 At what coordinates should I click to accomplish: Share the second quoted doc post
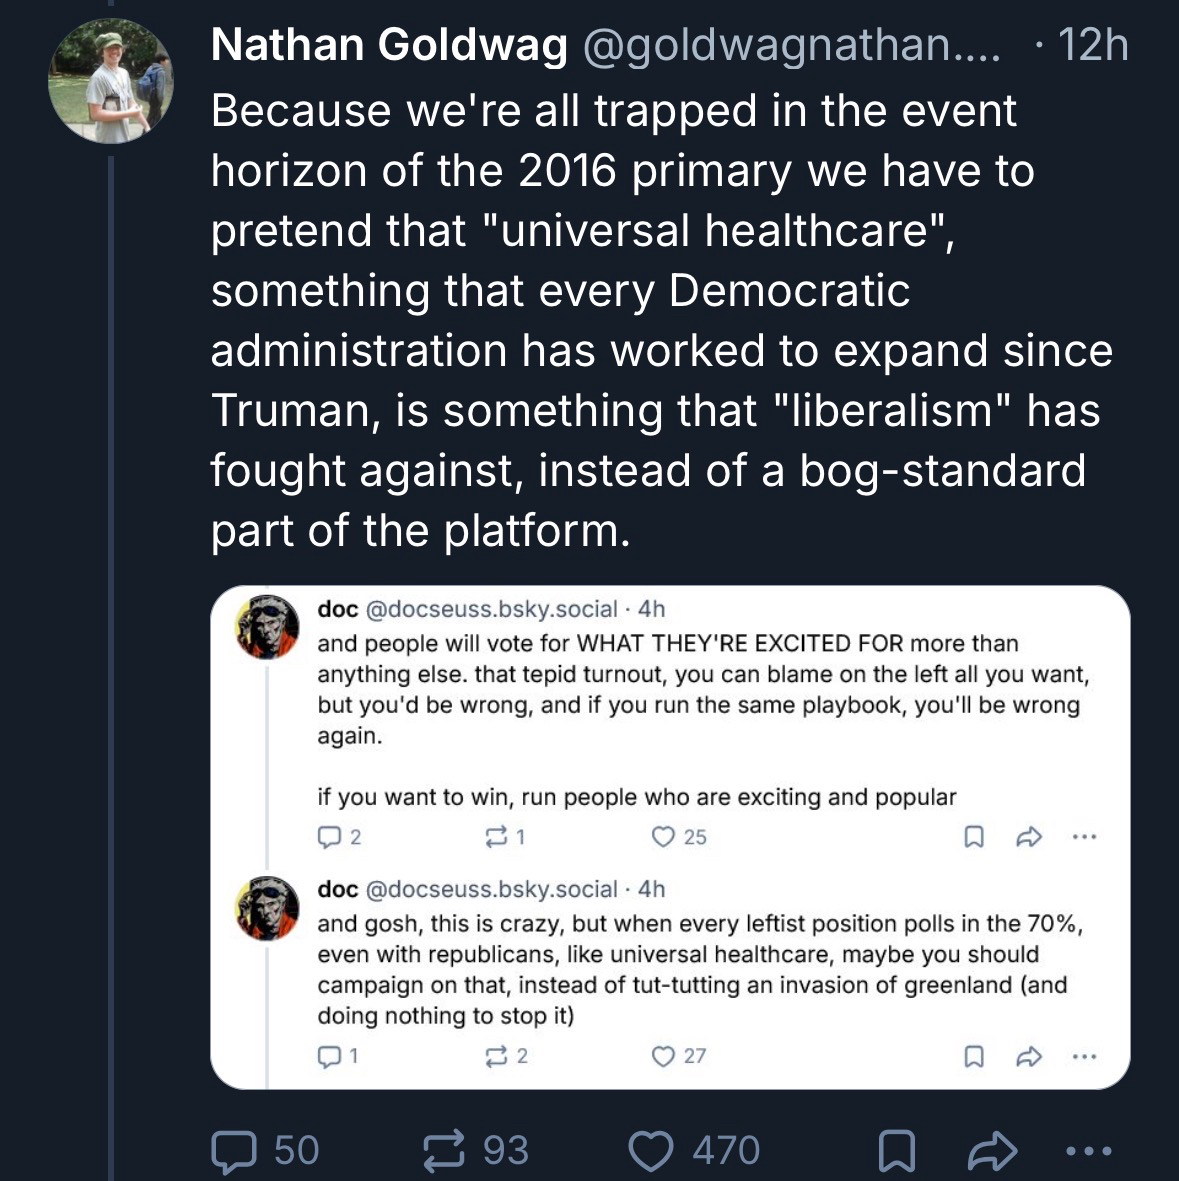(x=1029, y=1056)
